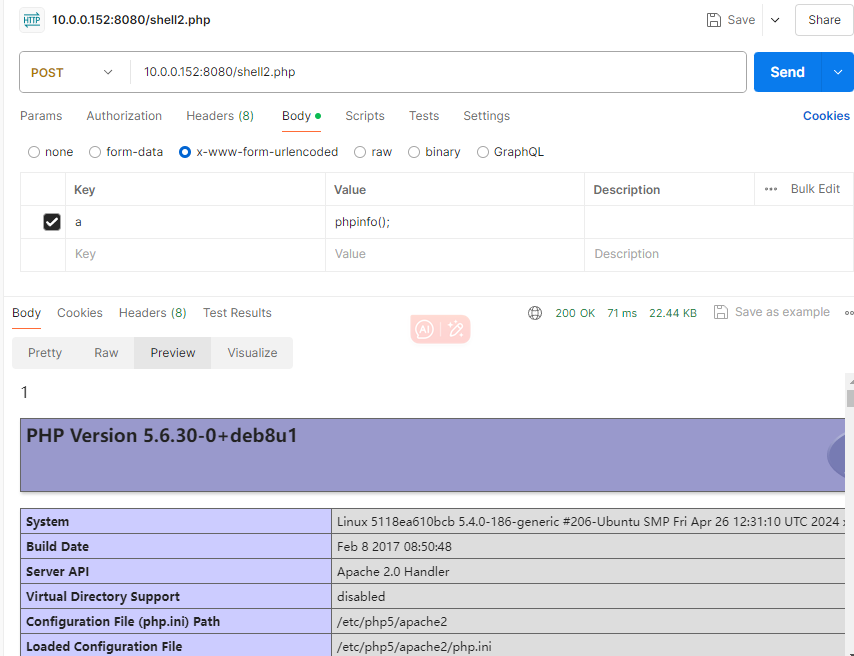Click the Share button
The image size is (854, 656).
click(824, 20)
